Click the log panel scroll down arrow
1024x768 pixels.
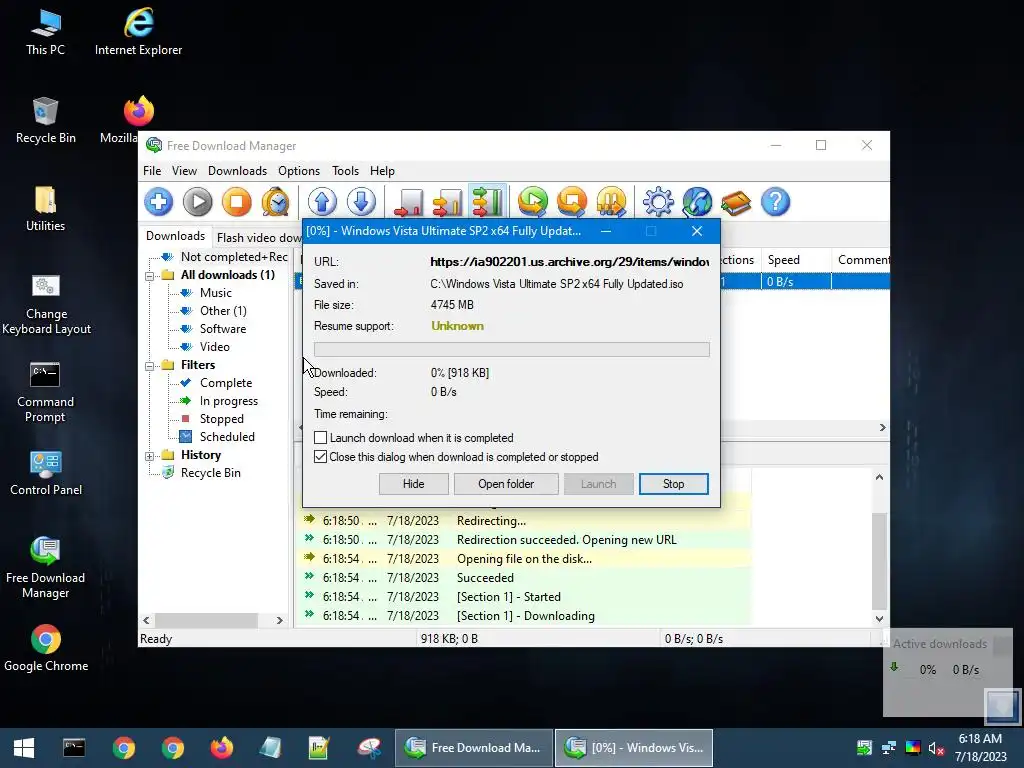click(x=879, y=618)
